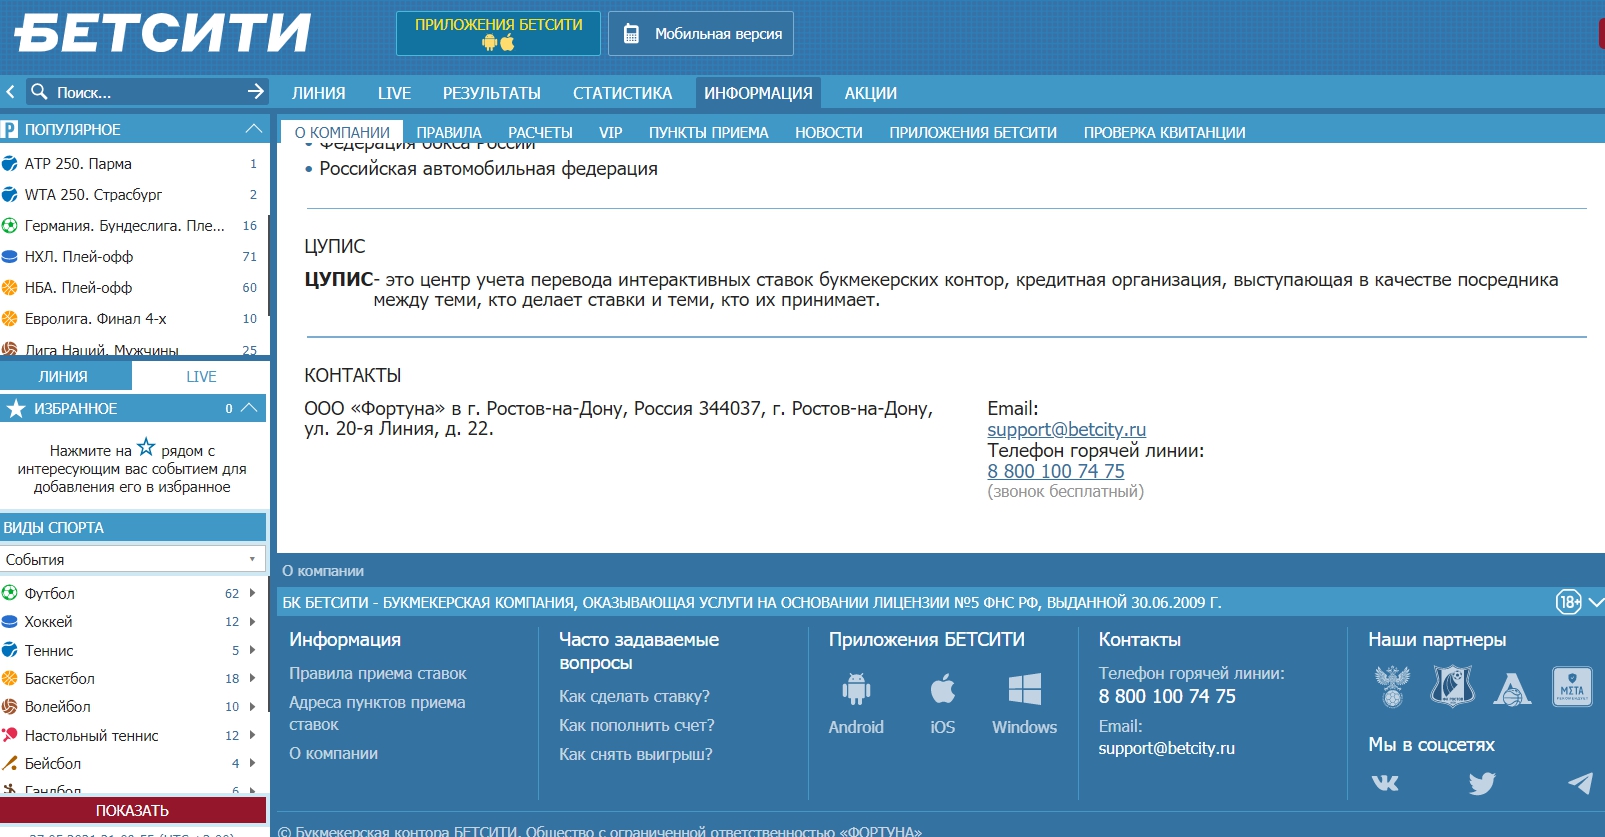Switch to the ПУНКТЫ ПРИЕМА tab

coord(708,132)
